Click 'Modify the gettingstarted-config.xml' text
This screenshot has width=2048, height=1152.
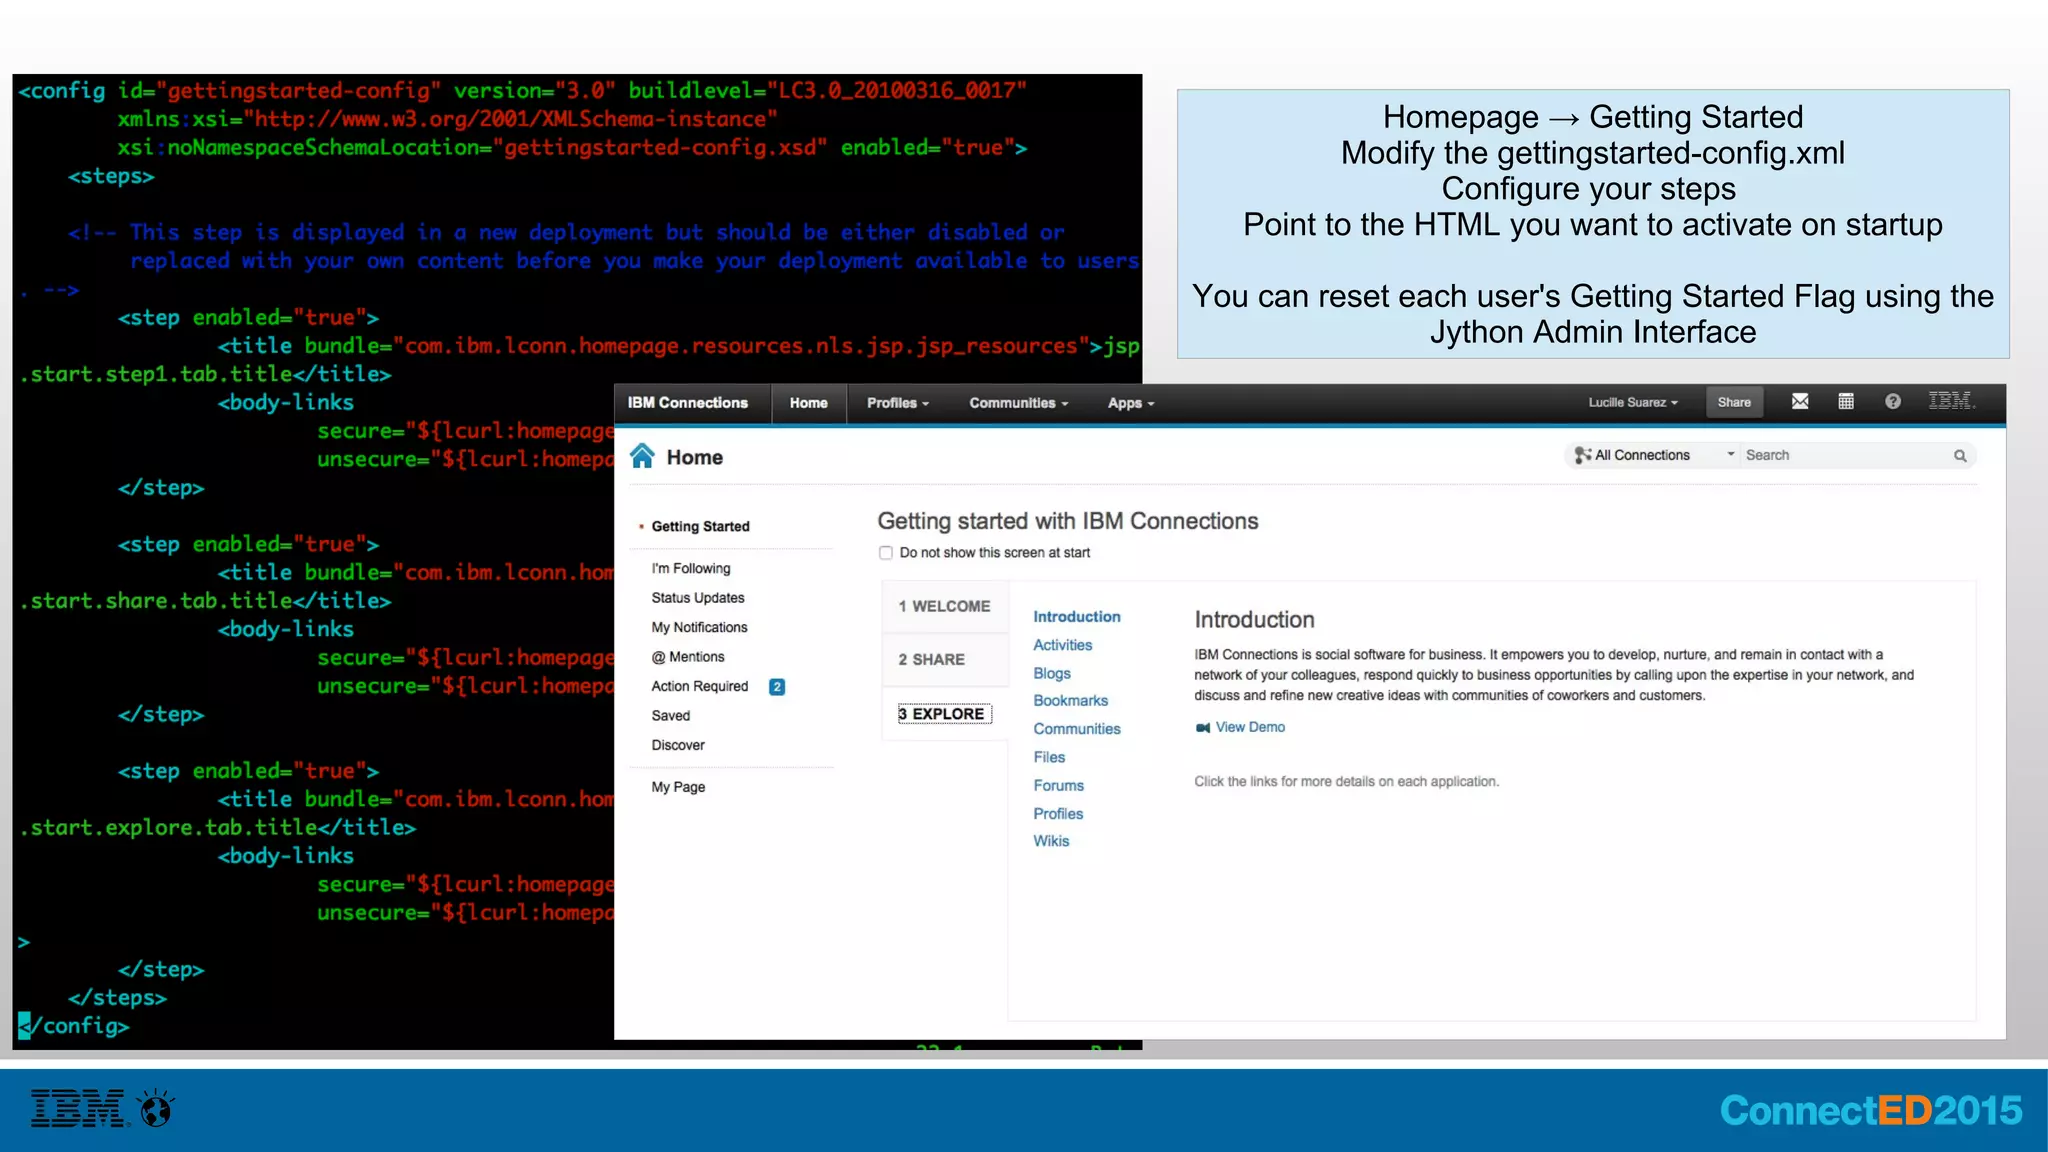pyautogui.click(x=1593, y=153)
